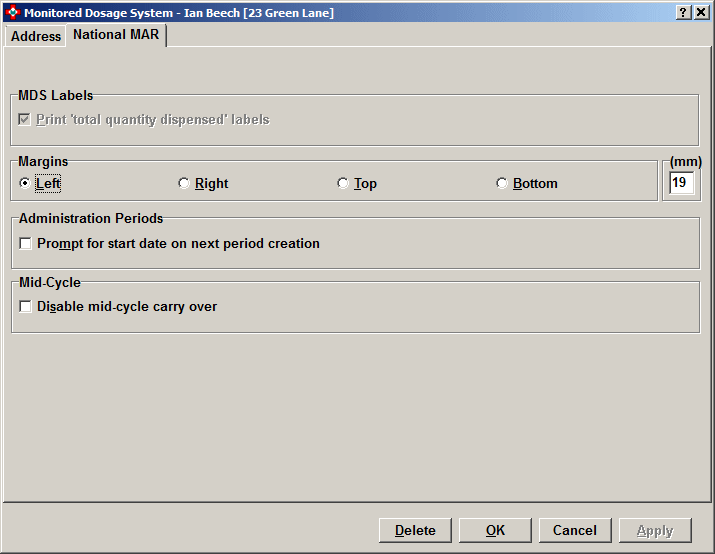715x554 pixels.
Task: Click the Apply button
Action: pos(655,530)
